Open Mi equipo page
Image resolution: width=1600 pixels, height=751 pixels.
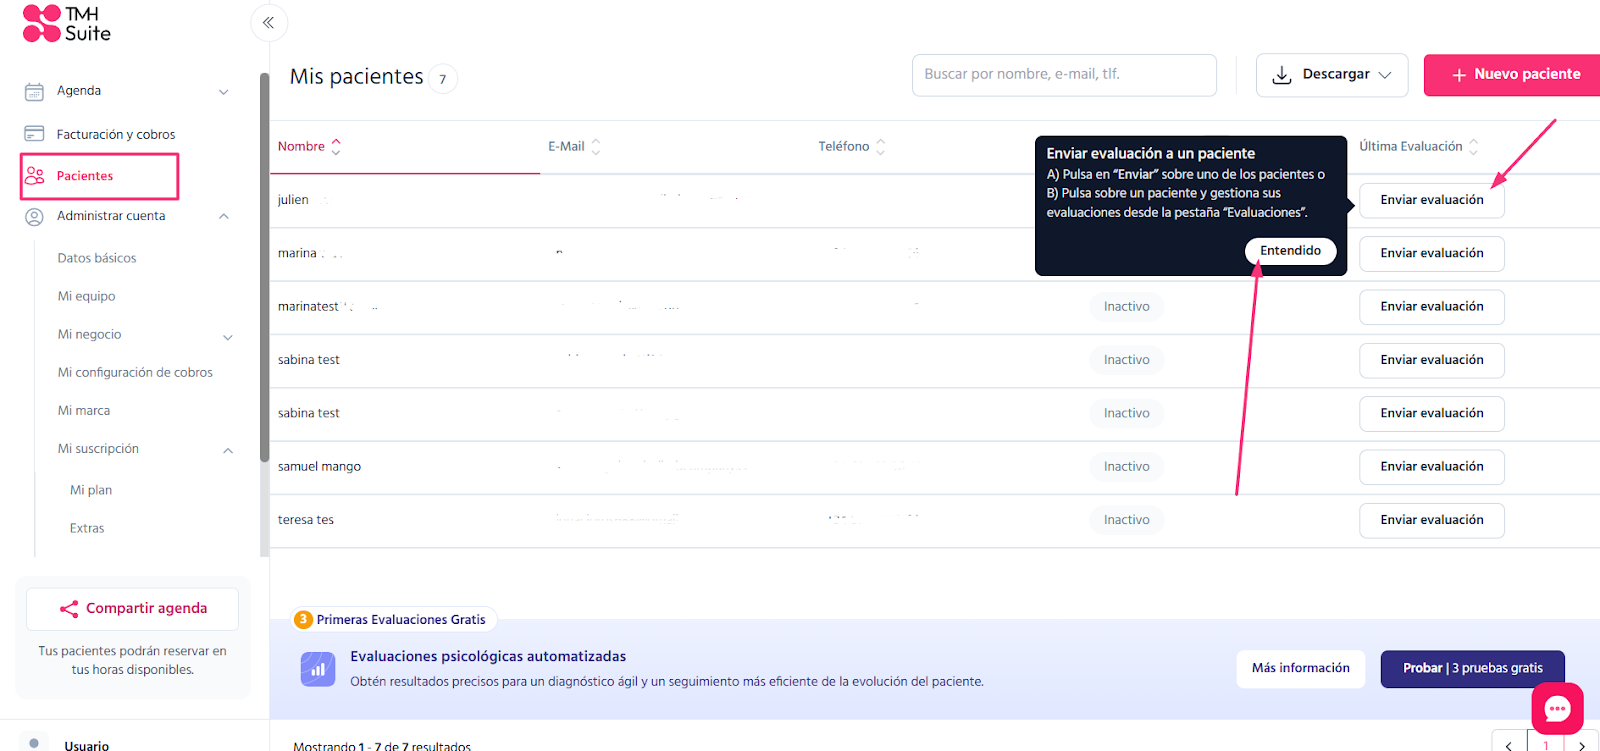(x=86, y=296)
